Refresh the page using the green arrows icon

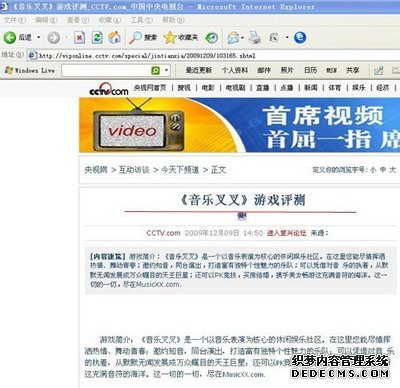(97, 38)
